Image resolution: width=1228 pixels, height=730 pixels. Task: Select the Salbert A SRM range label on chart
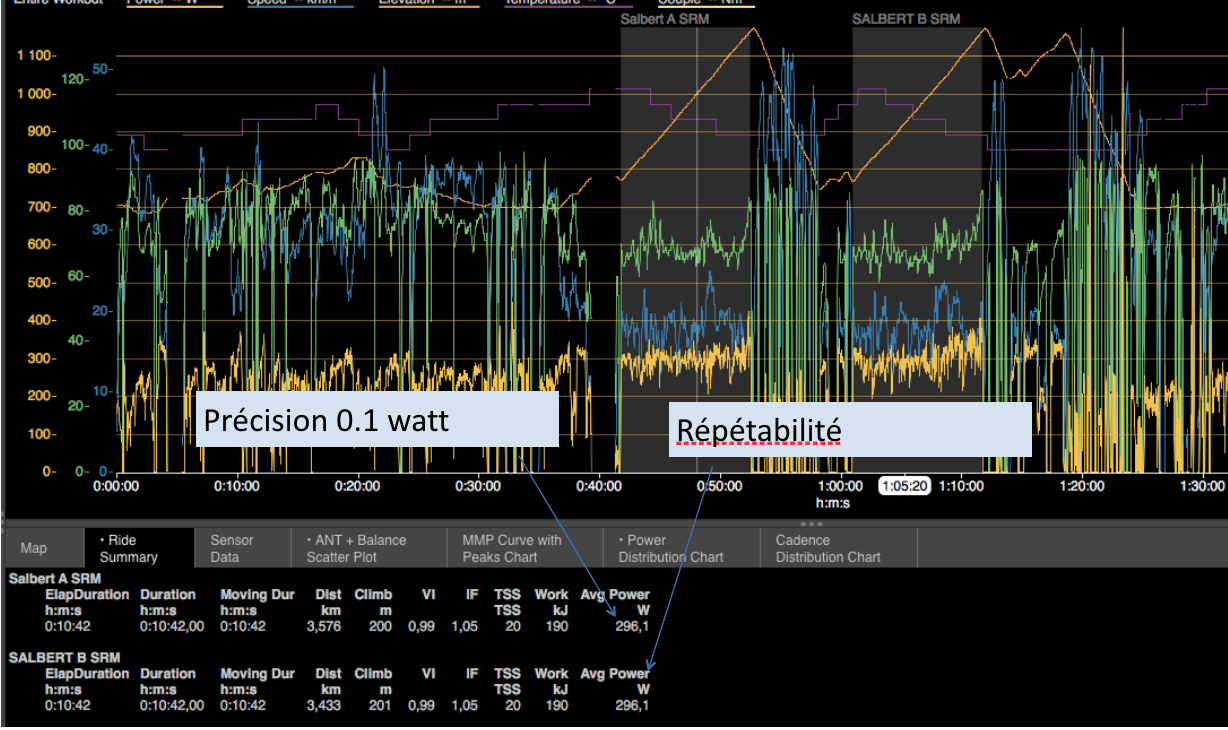[x=664, y=19]
